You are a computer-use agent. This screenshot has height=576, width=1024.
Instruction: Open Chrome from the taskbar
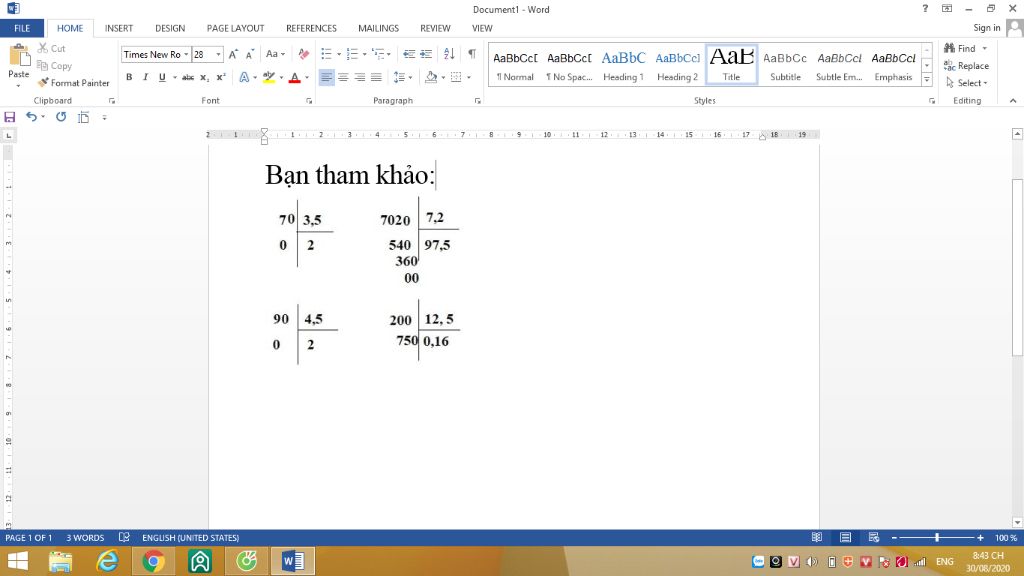coord(153,561)
